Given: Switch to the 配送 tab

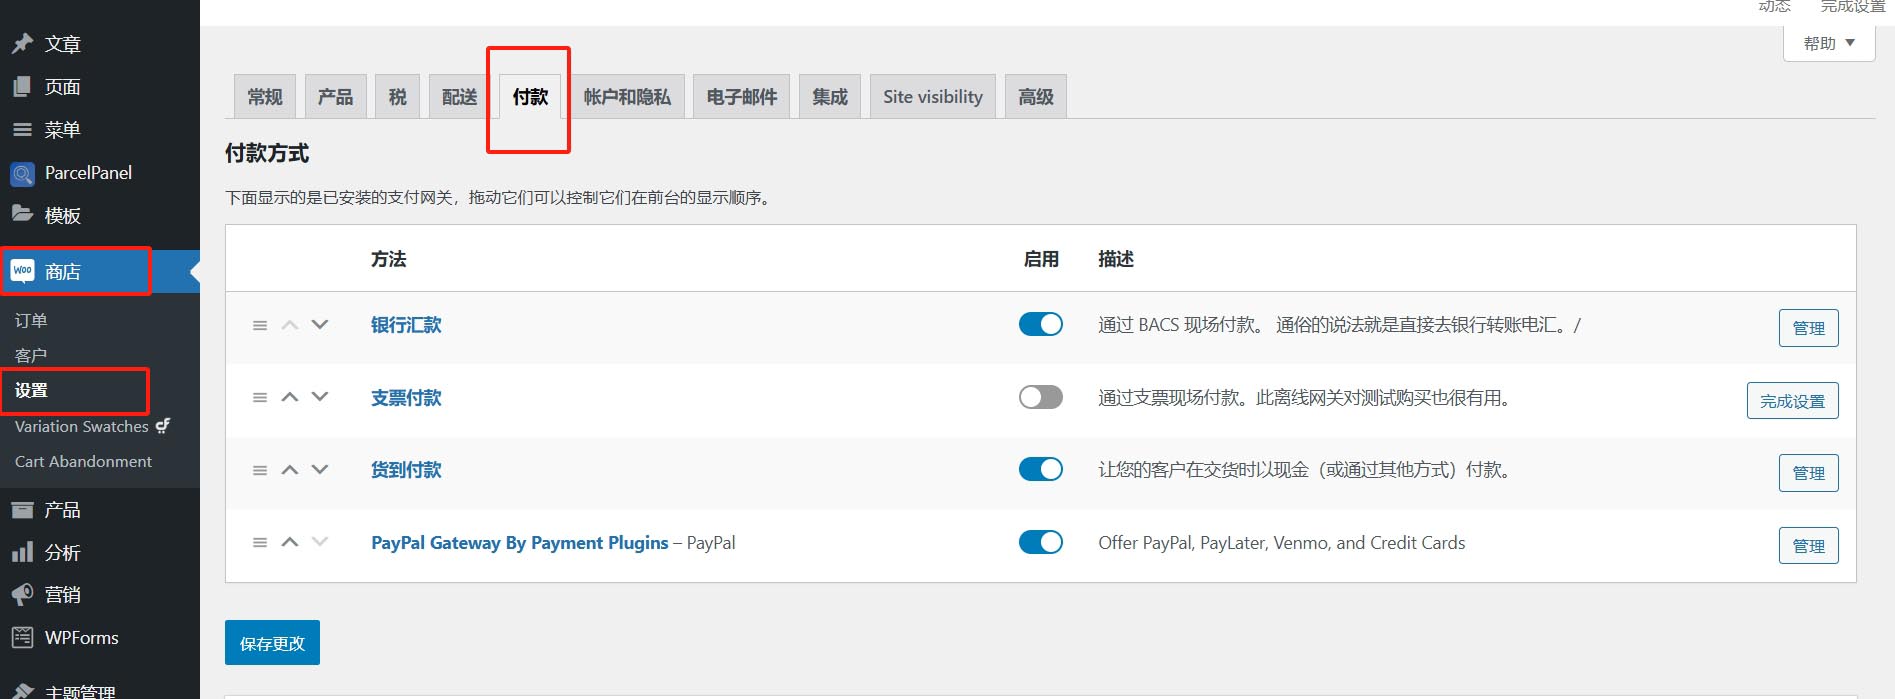Looking at the screenshot, I should (459, 97).
